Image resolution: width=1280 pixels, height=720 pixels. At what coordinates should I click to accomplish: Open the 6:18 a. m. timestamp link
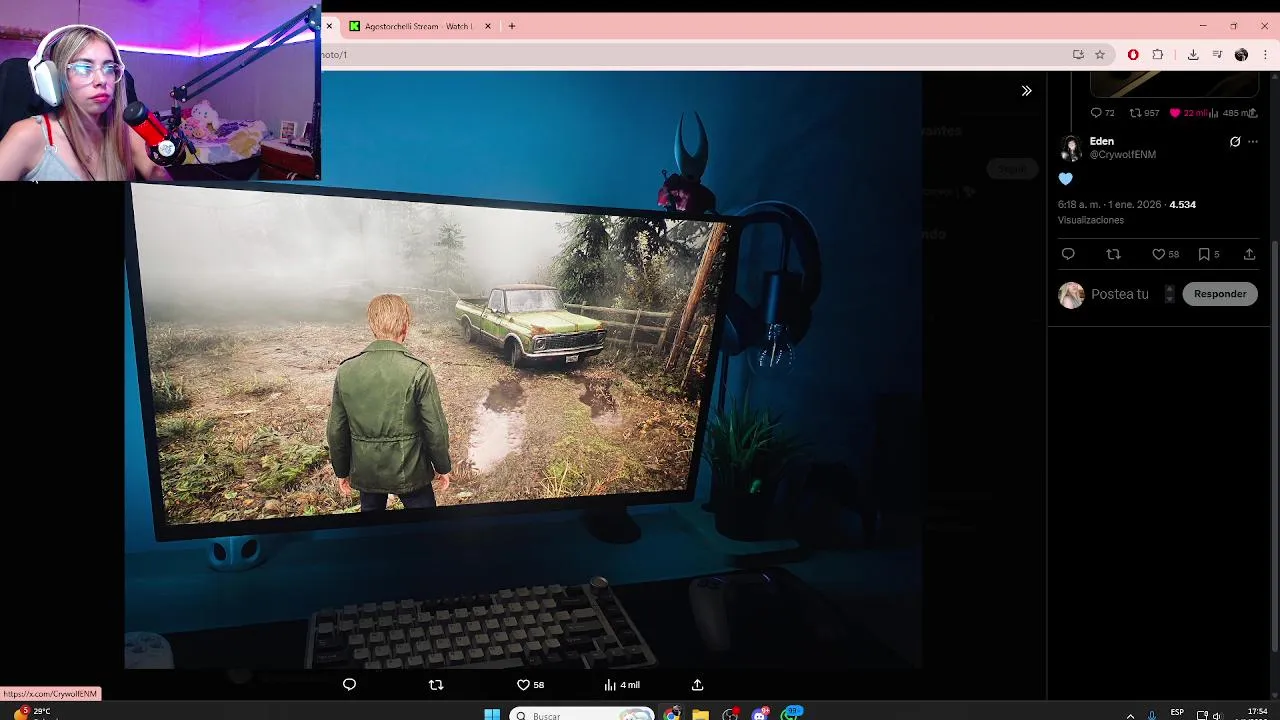[1110, 204]
